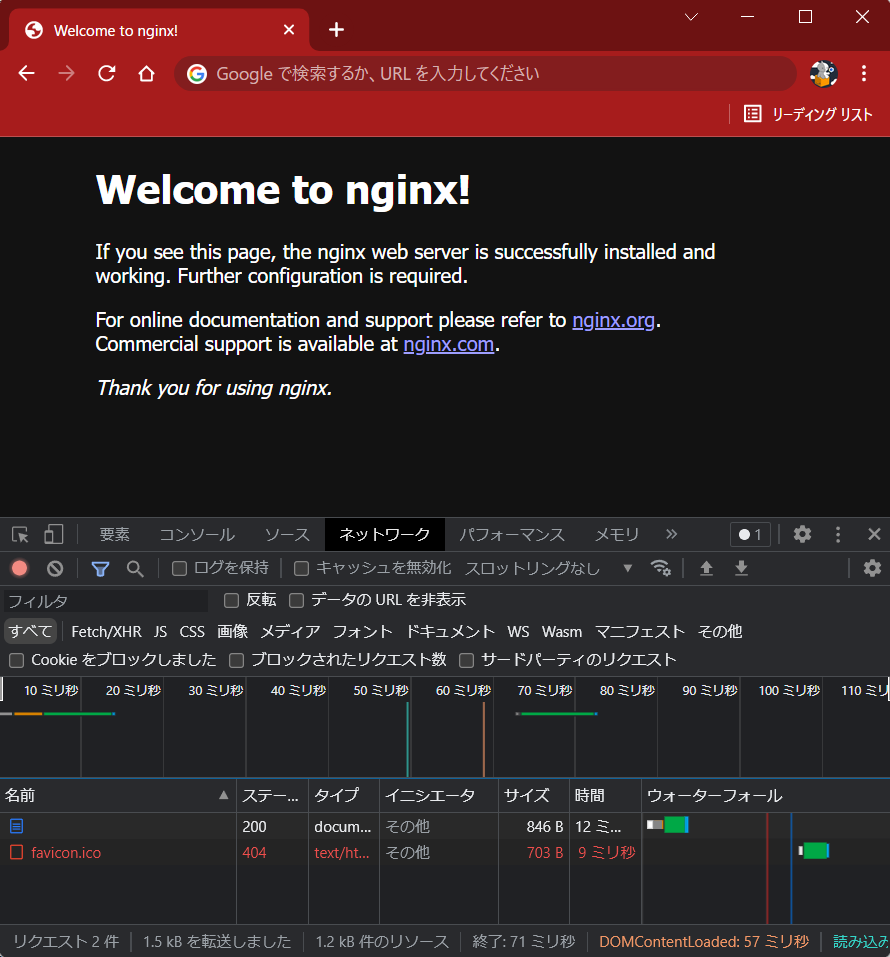Image resolution: width=890 pixels, height=957 pixels.
Task: Export HAR using the download arrow icon
Action: click(741, 568)
